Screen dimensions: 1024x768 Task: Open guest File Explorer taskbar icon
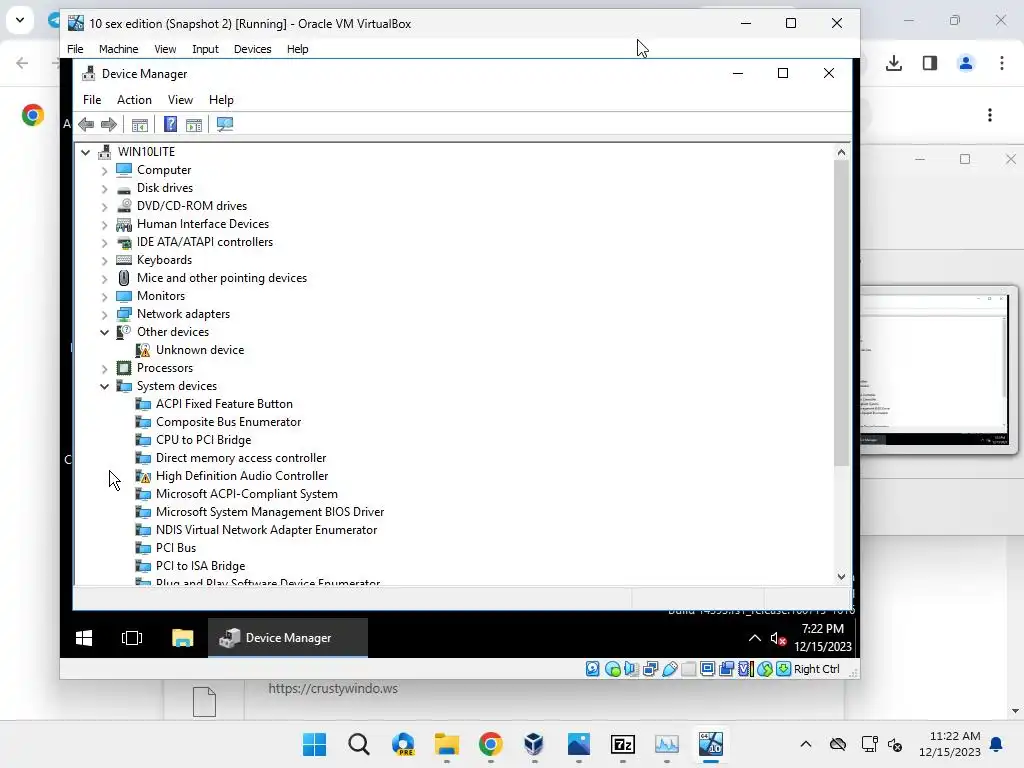pos(183,638)
